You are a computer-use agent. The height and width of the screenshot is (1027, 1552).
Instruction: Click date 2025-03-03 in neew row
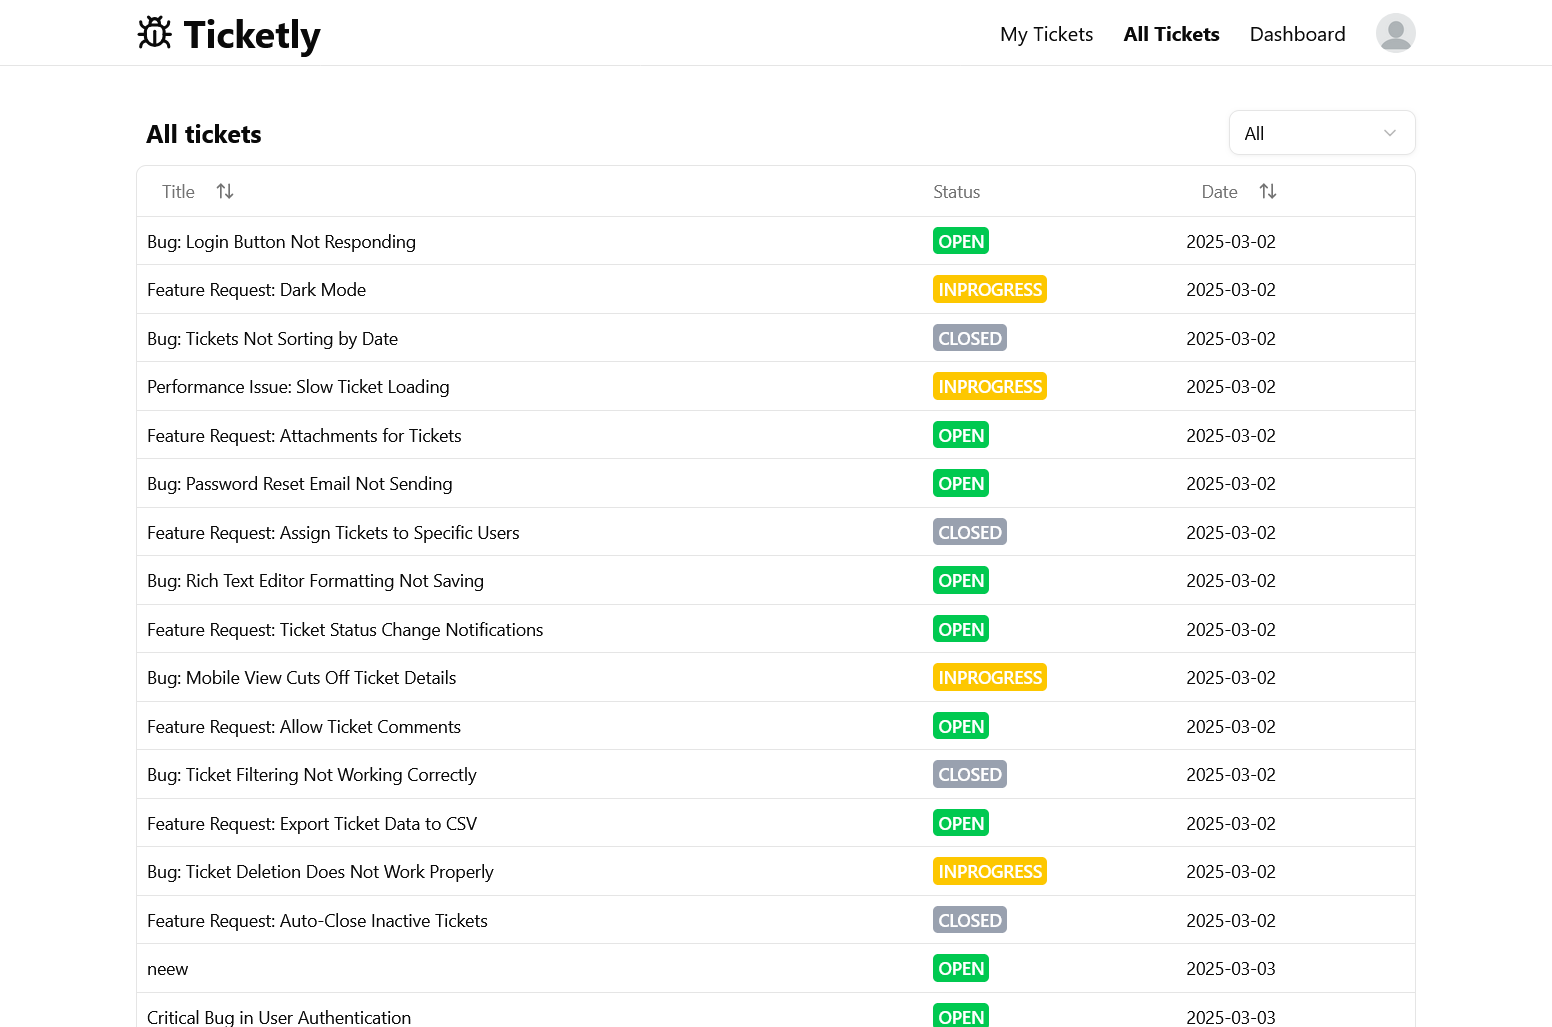coord(1231,969)
